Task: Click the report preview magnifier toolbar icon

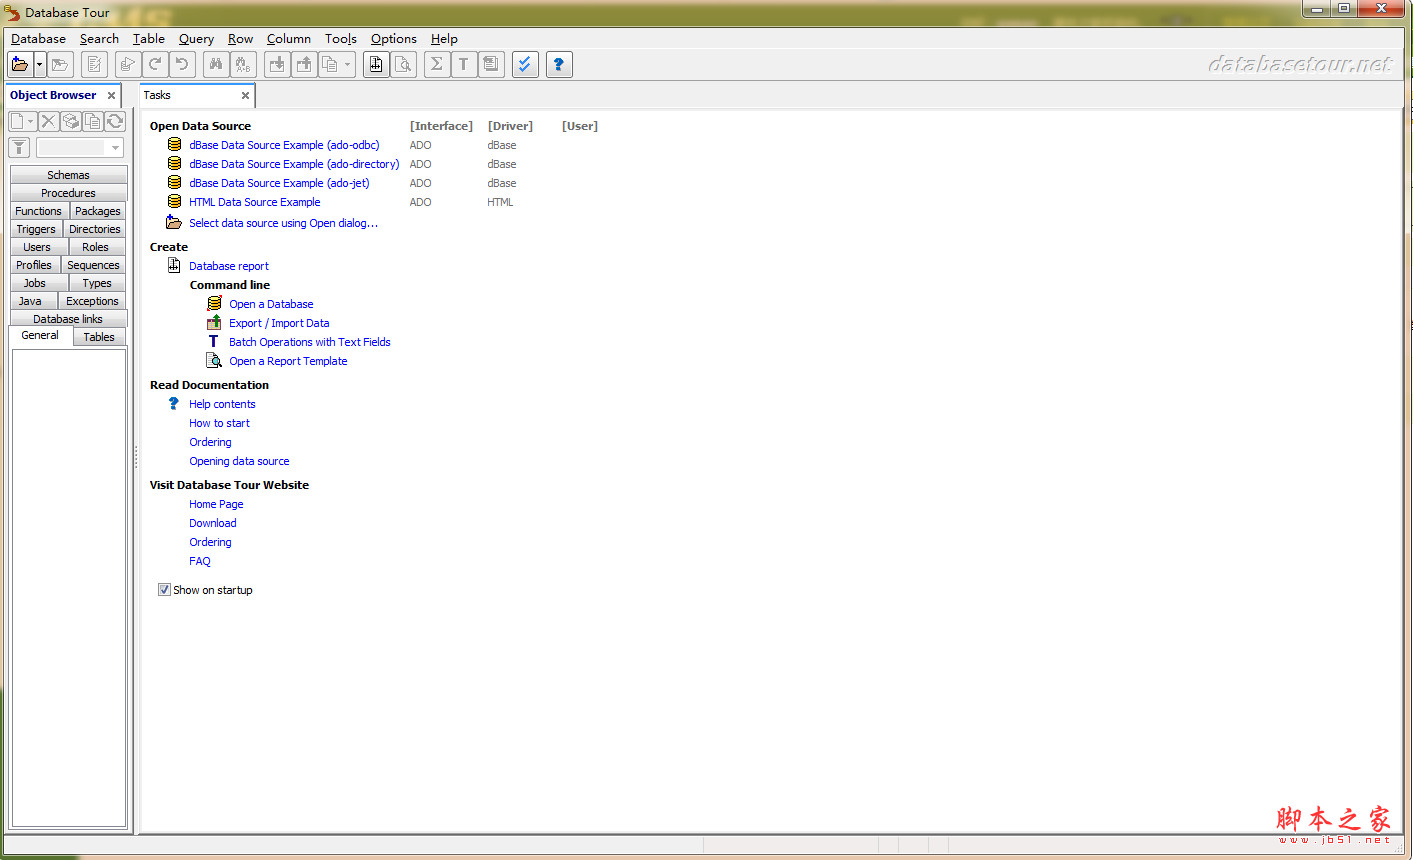Action: [x=403, y=65]
